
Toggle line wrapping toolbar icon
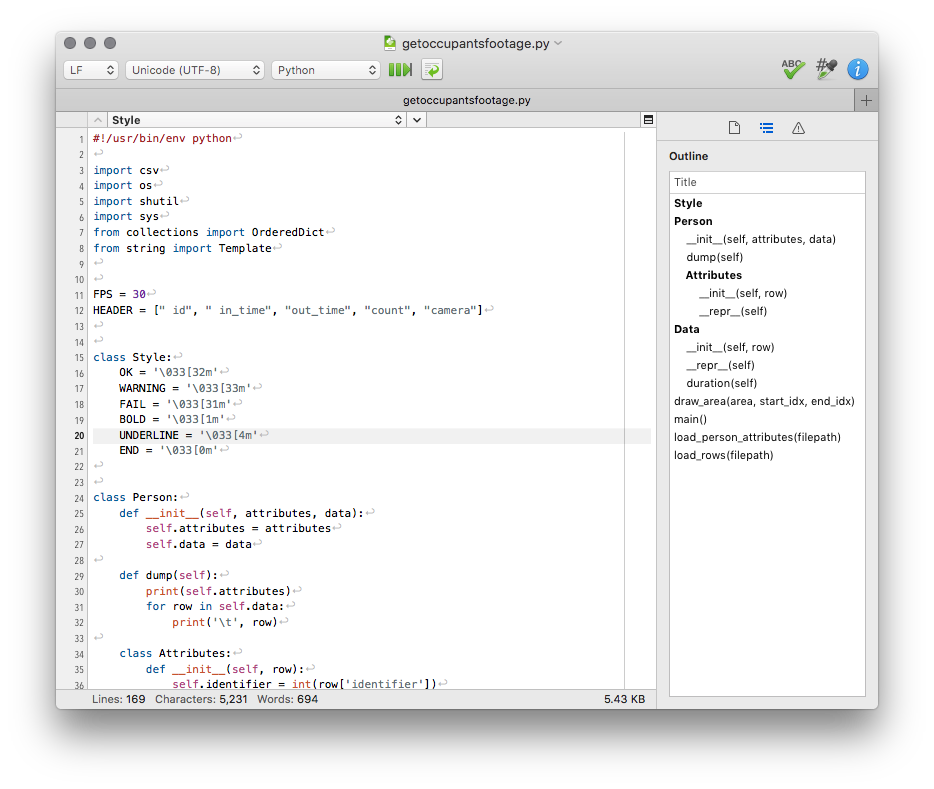(432, 70)
